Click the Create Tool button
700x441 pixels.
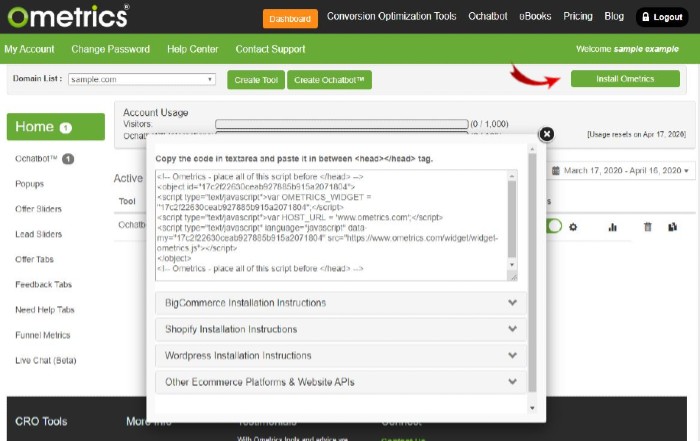coord(256,80)
